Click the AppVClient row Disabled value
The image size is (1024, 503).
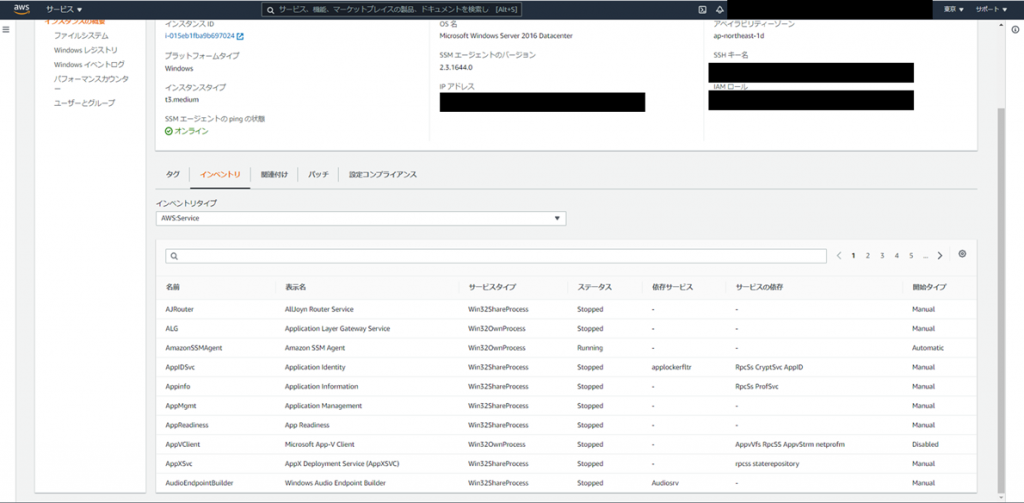(x=925, y=444)
